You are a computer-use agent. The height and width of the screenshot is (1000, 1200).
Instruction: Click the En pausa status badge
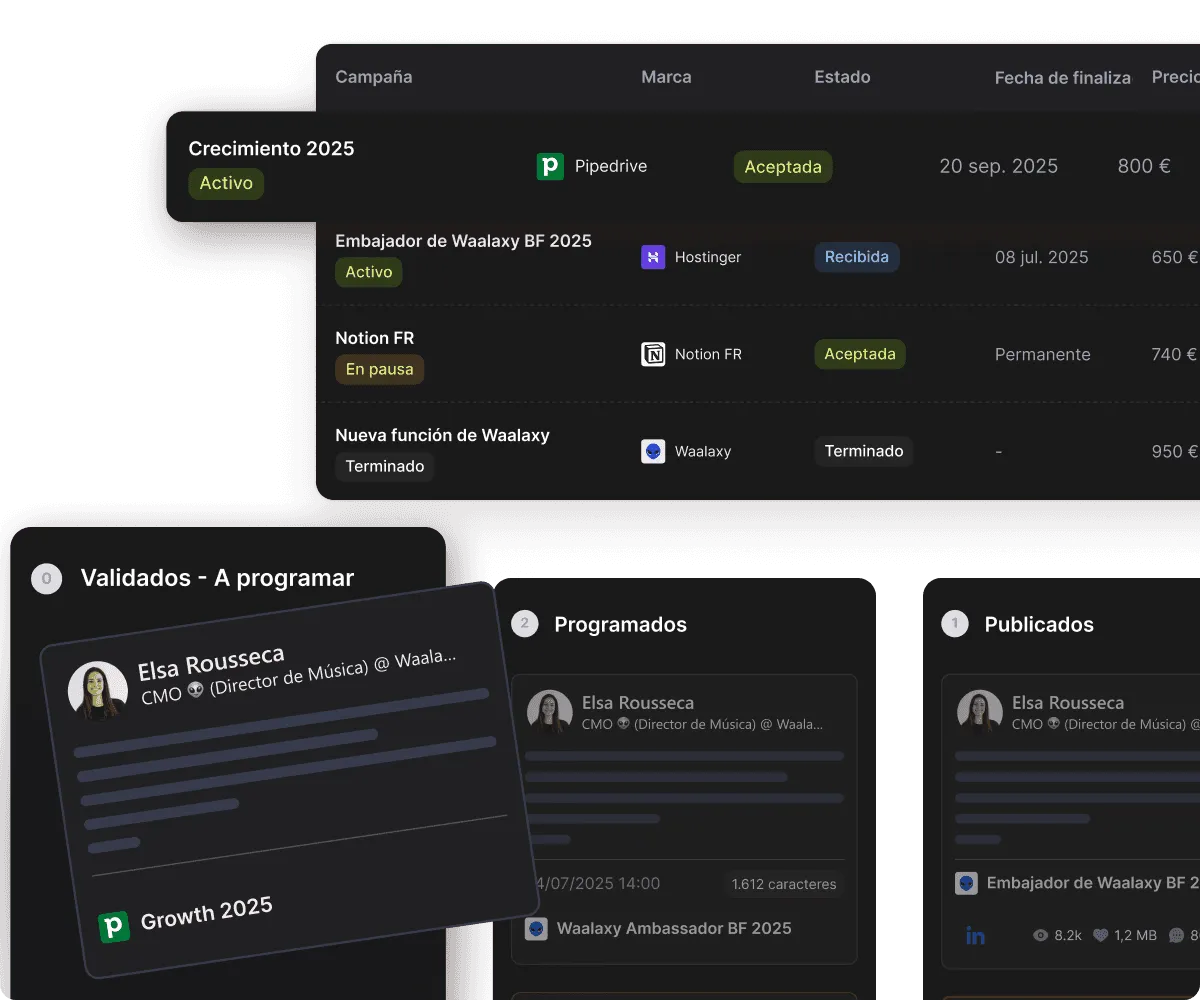380,369
